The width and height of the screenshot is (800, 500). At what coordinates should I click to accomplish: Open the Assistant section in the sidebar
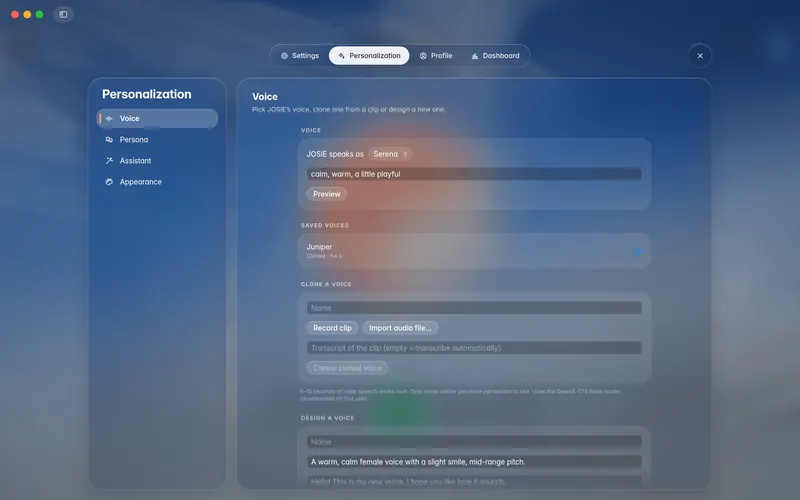point(157,161)
